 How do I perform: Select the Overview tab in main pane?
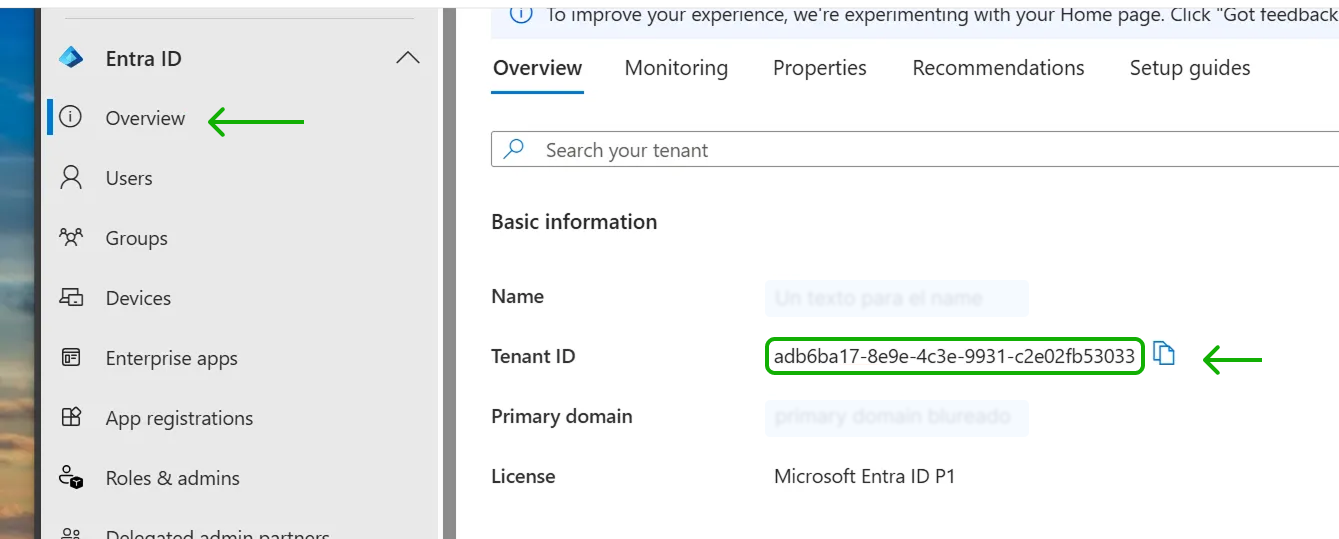pos(537,68)
